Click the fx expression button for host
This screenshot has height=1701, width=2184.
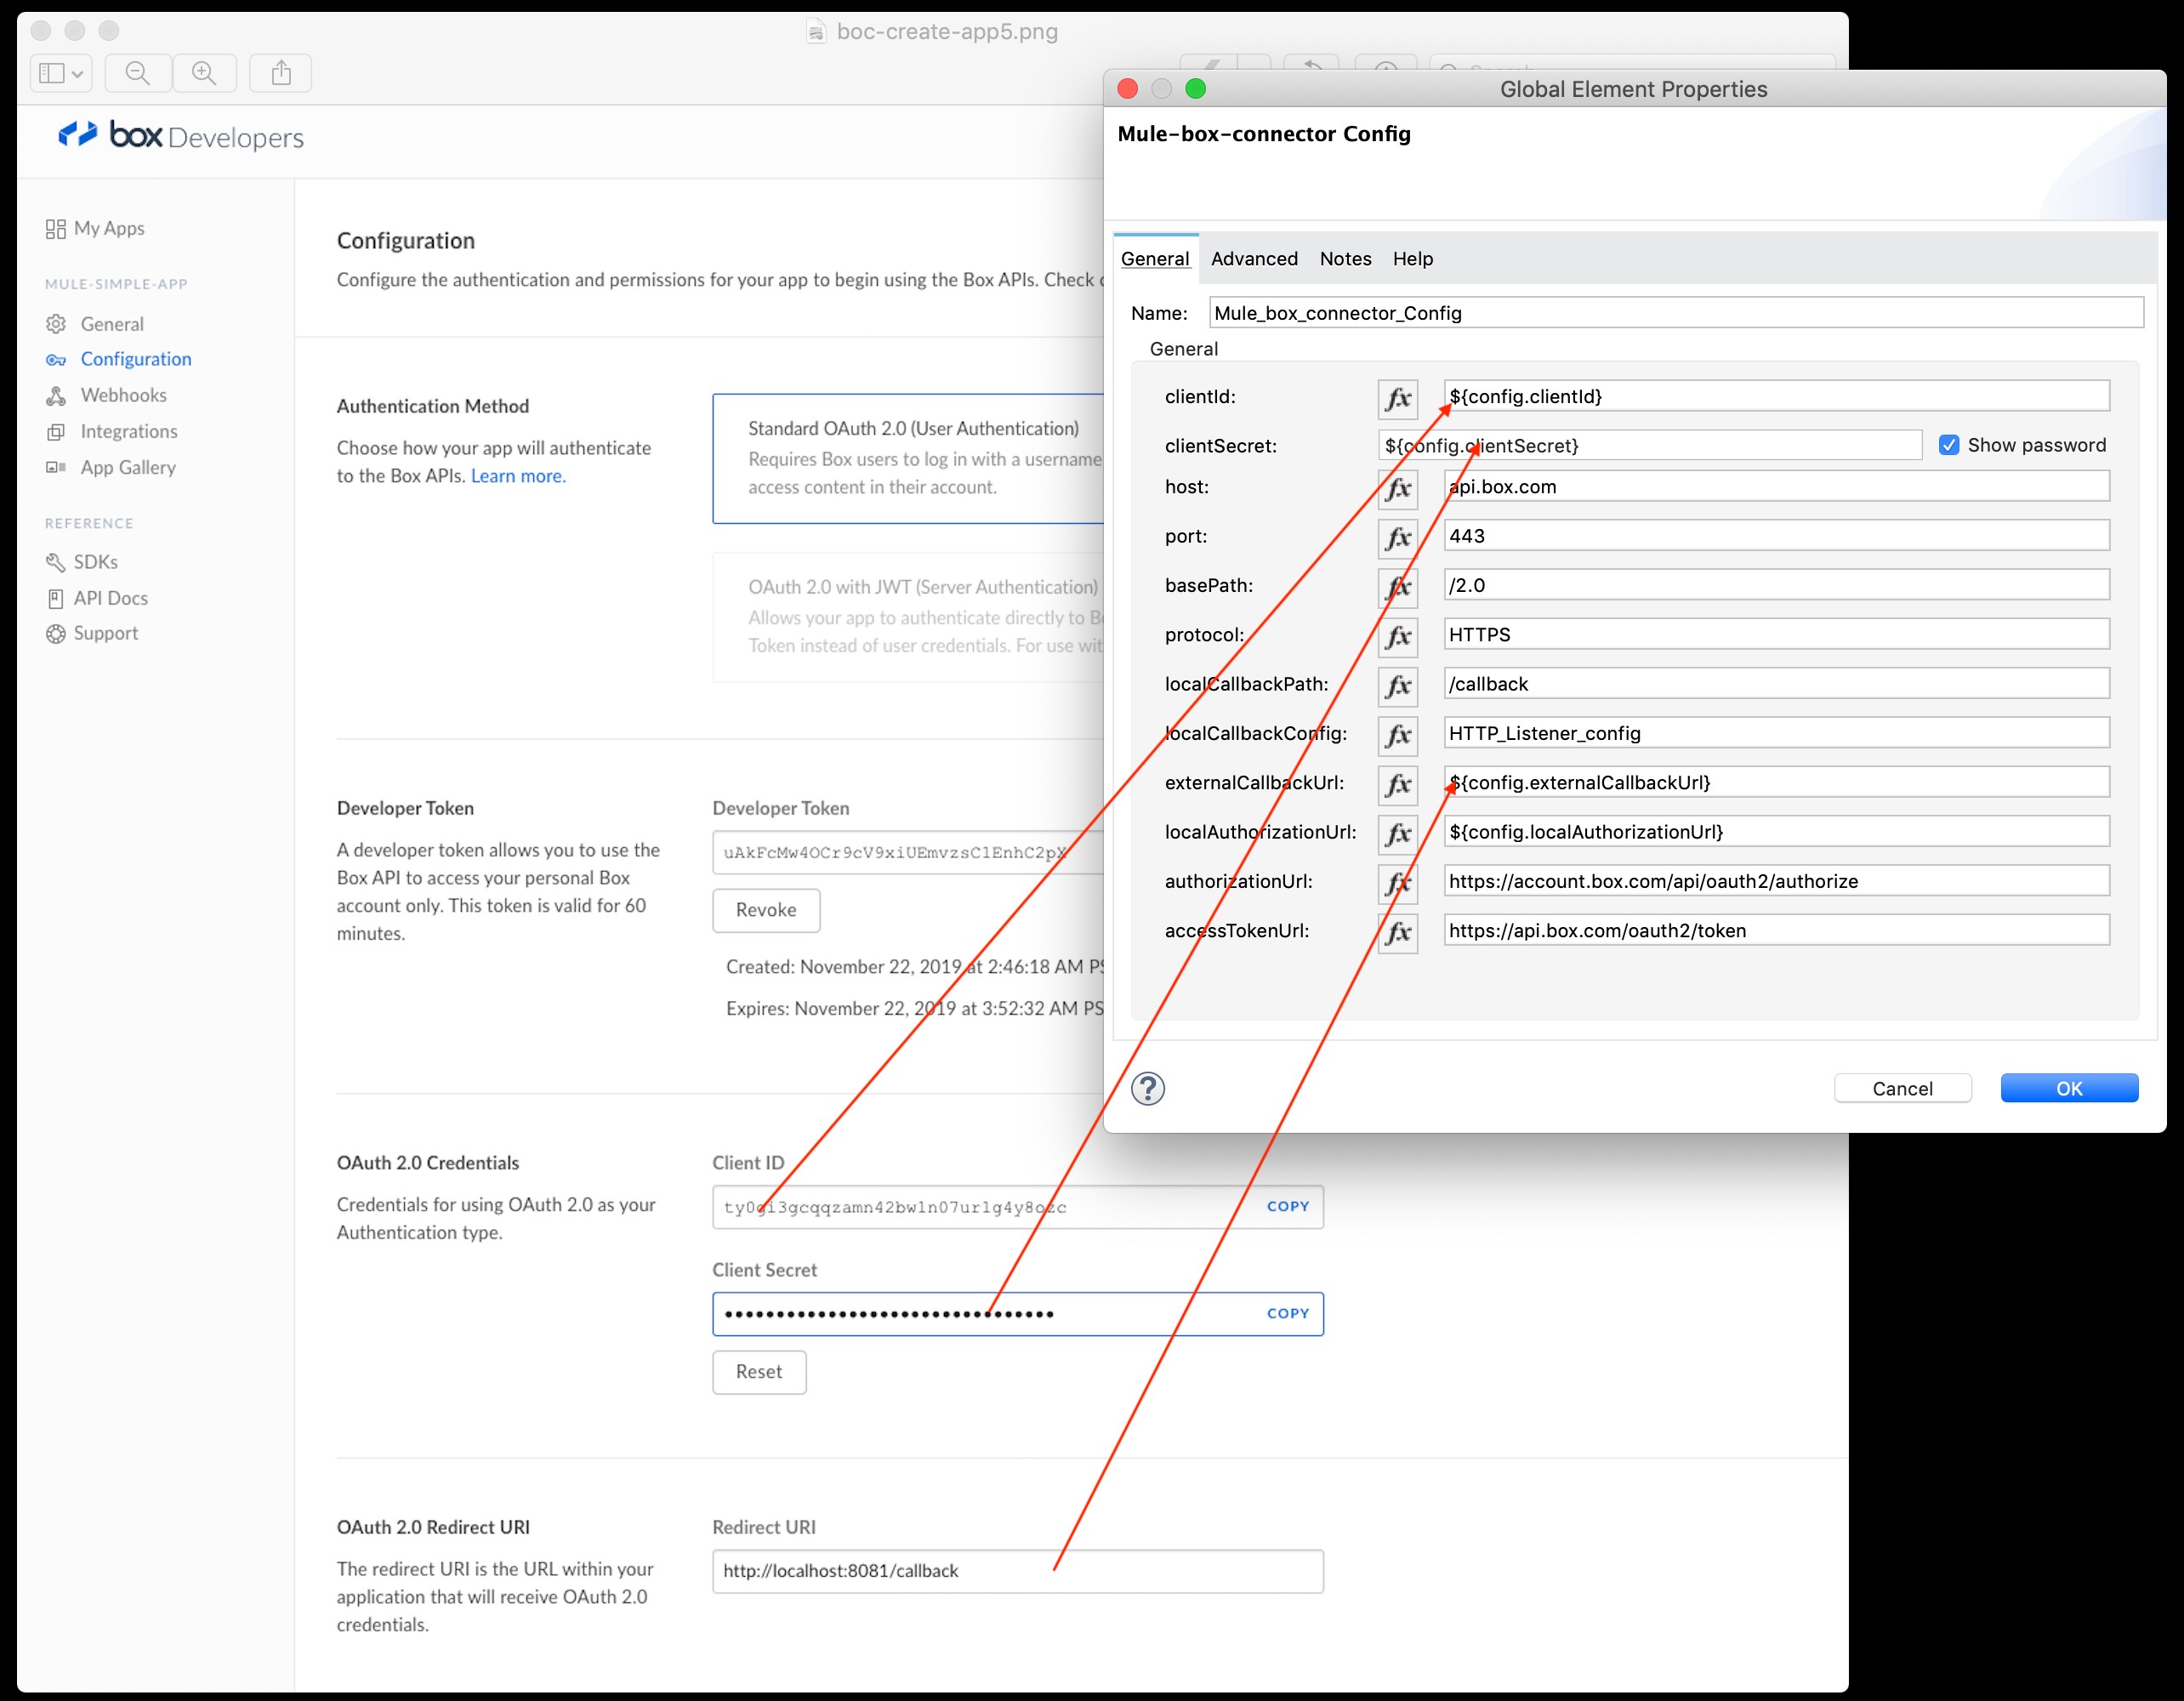[x=1397, y=488]
